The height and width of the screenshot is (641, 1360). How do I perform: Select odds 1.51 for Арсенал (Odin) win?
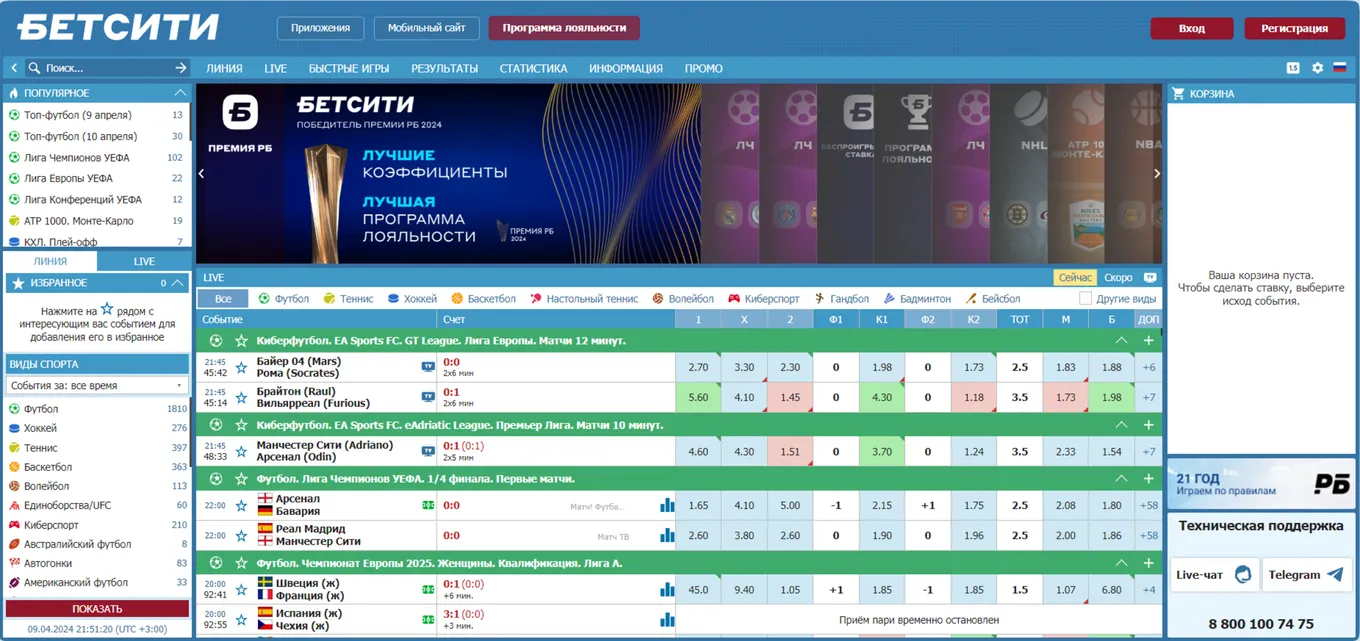tap(790, 451)
